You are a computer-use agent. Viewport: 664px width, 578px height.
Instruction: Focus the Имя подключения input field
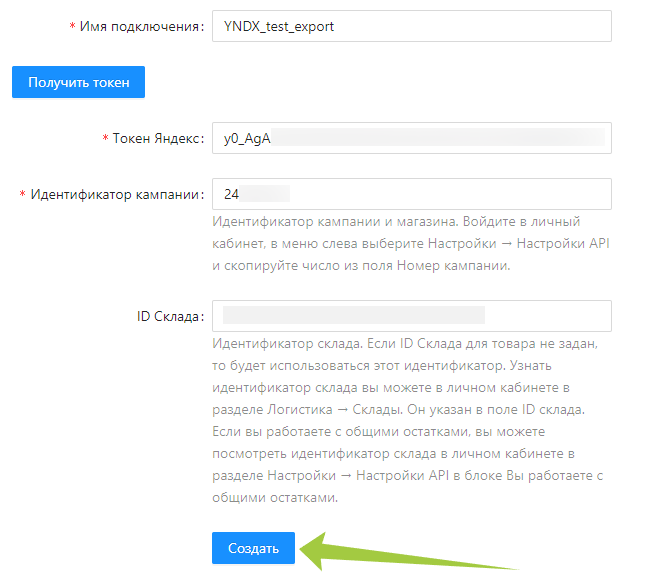[x=411, y=26]
